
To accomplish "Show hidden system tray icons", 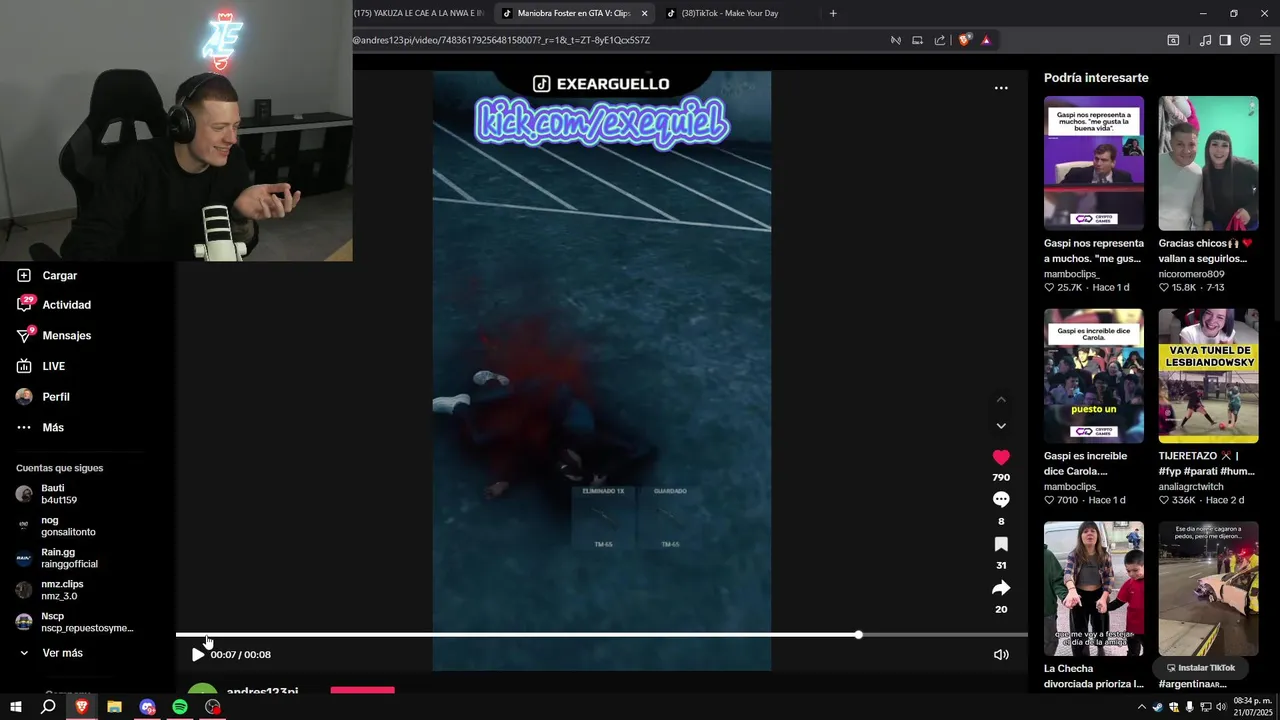I will pos(1142,707).
